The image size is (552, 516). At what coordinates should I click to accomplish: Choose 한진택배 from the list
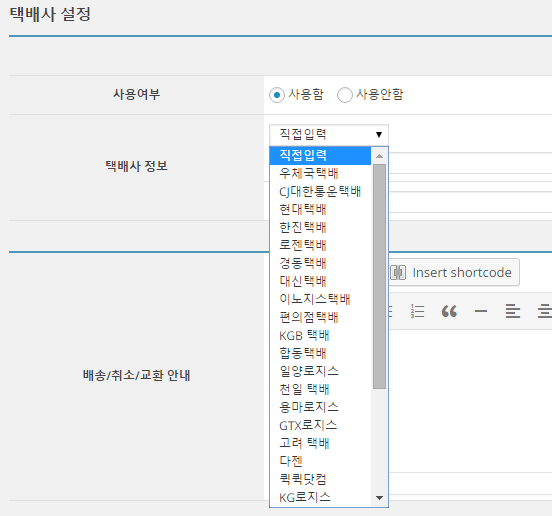point(320,227)
